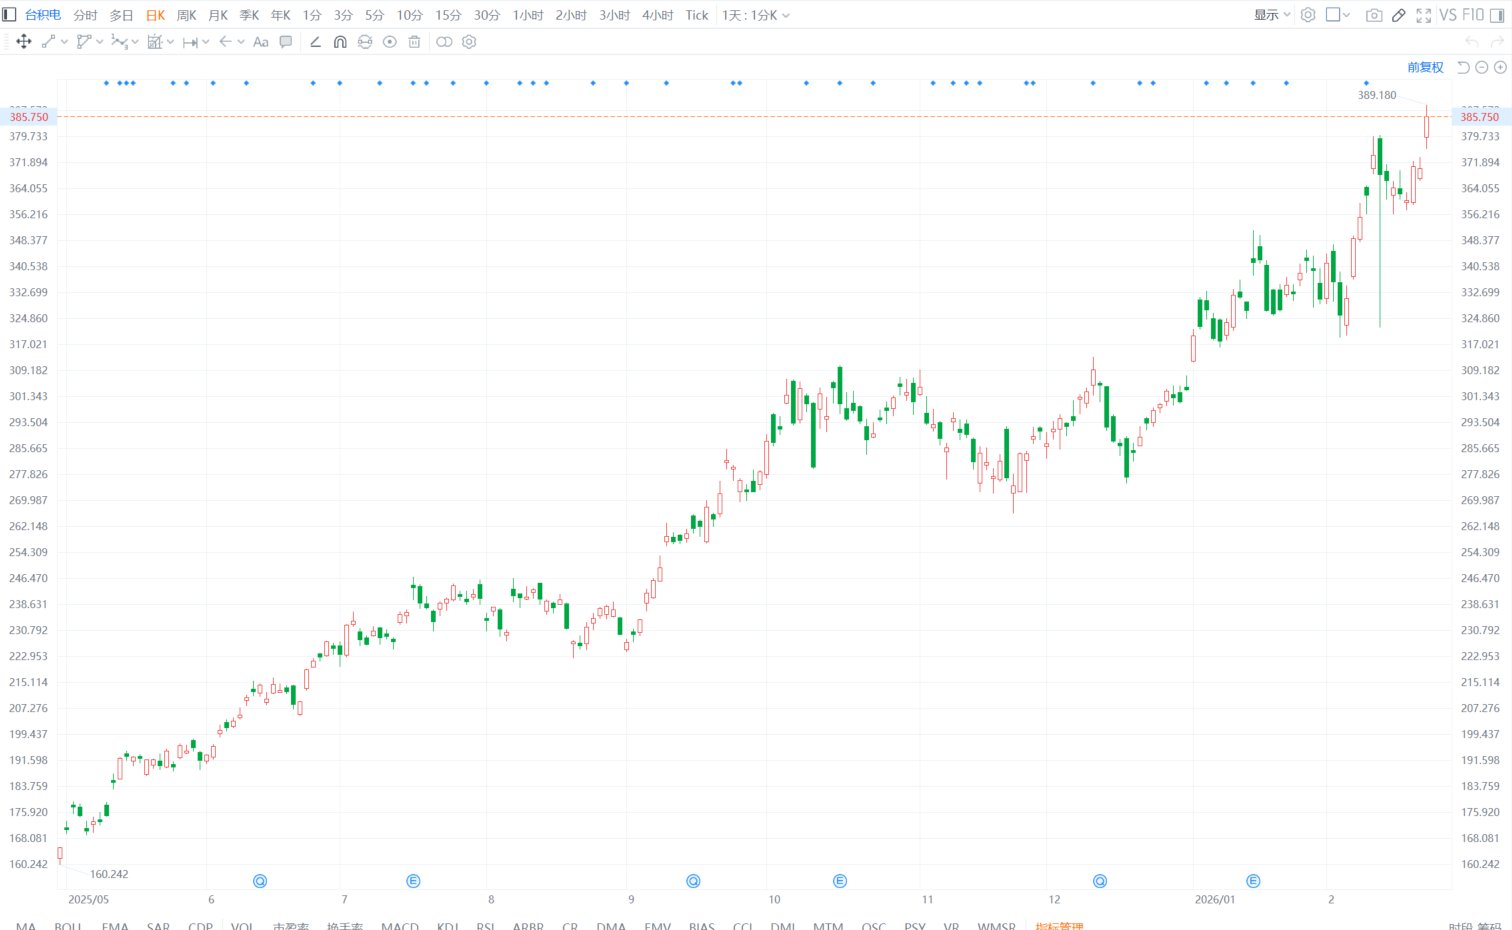Viewport: 1512px width, 930px height.
Task: Expand the arrow tool dropdown arrow
Action: click(x=241, y=42)
